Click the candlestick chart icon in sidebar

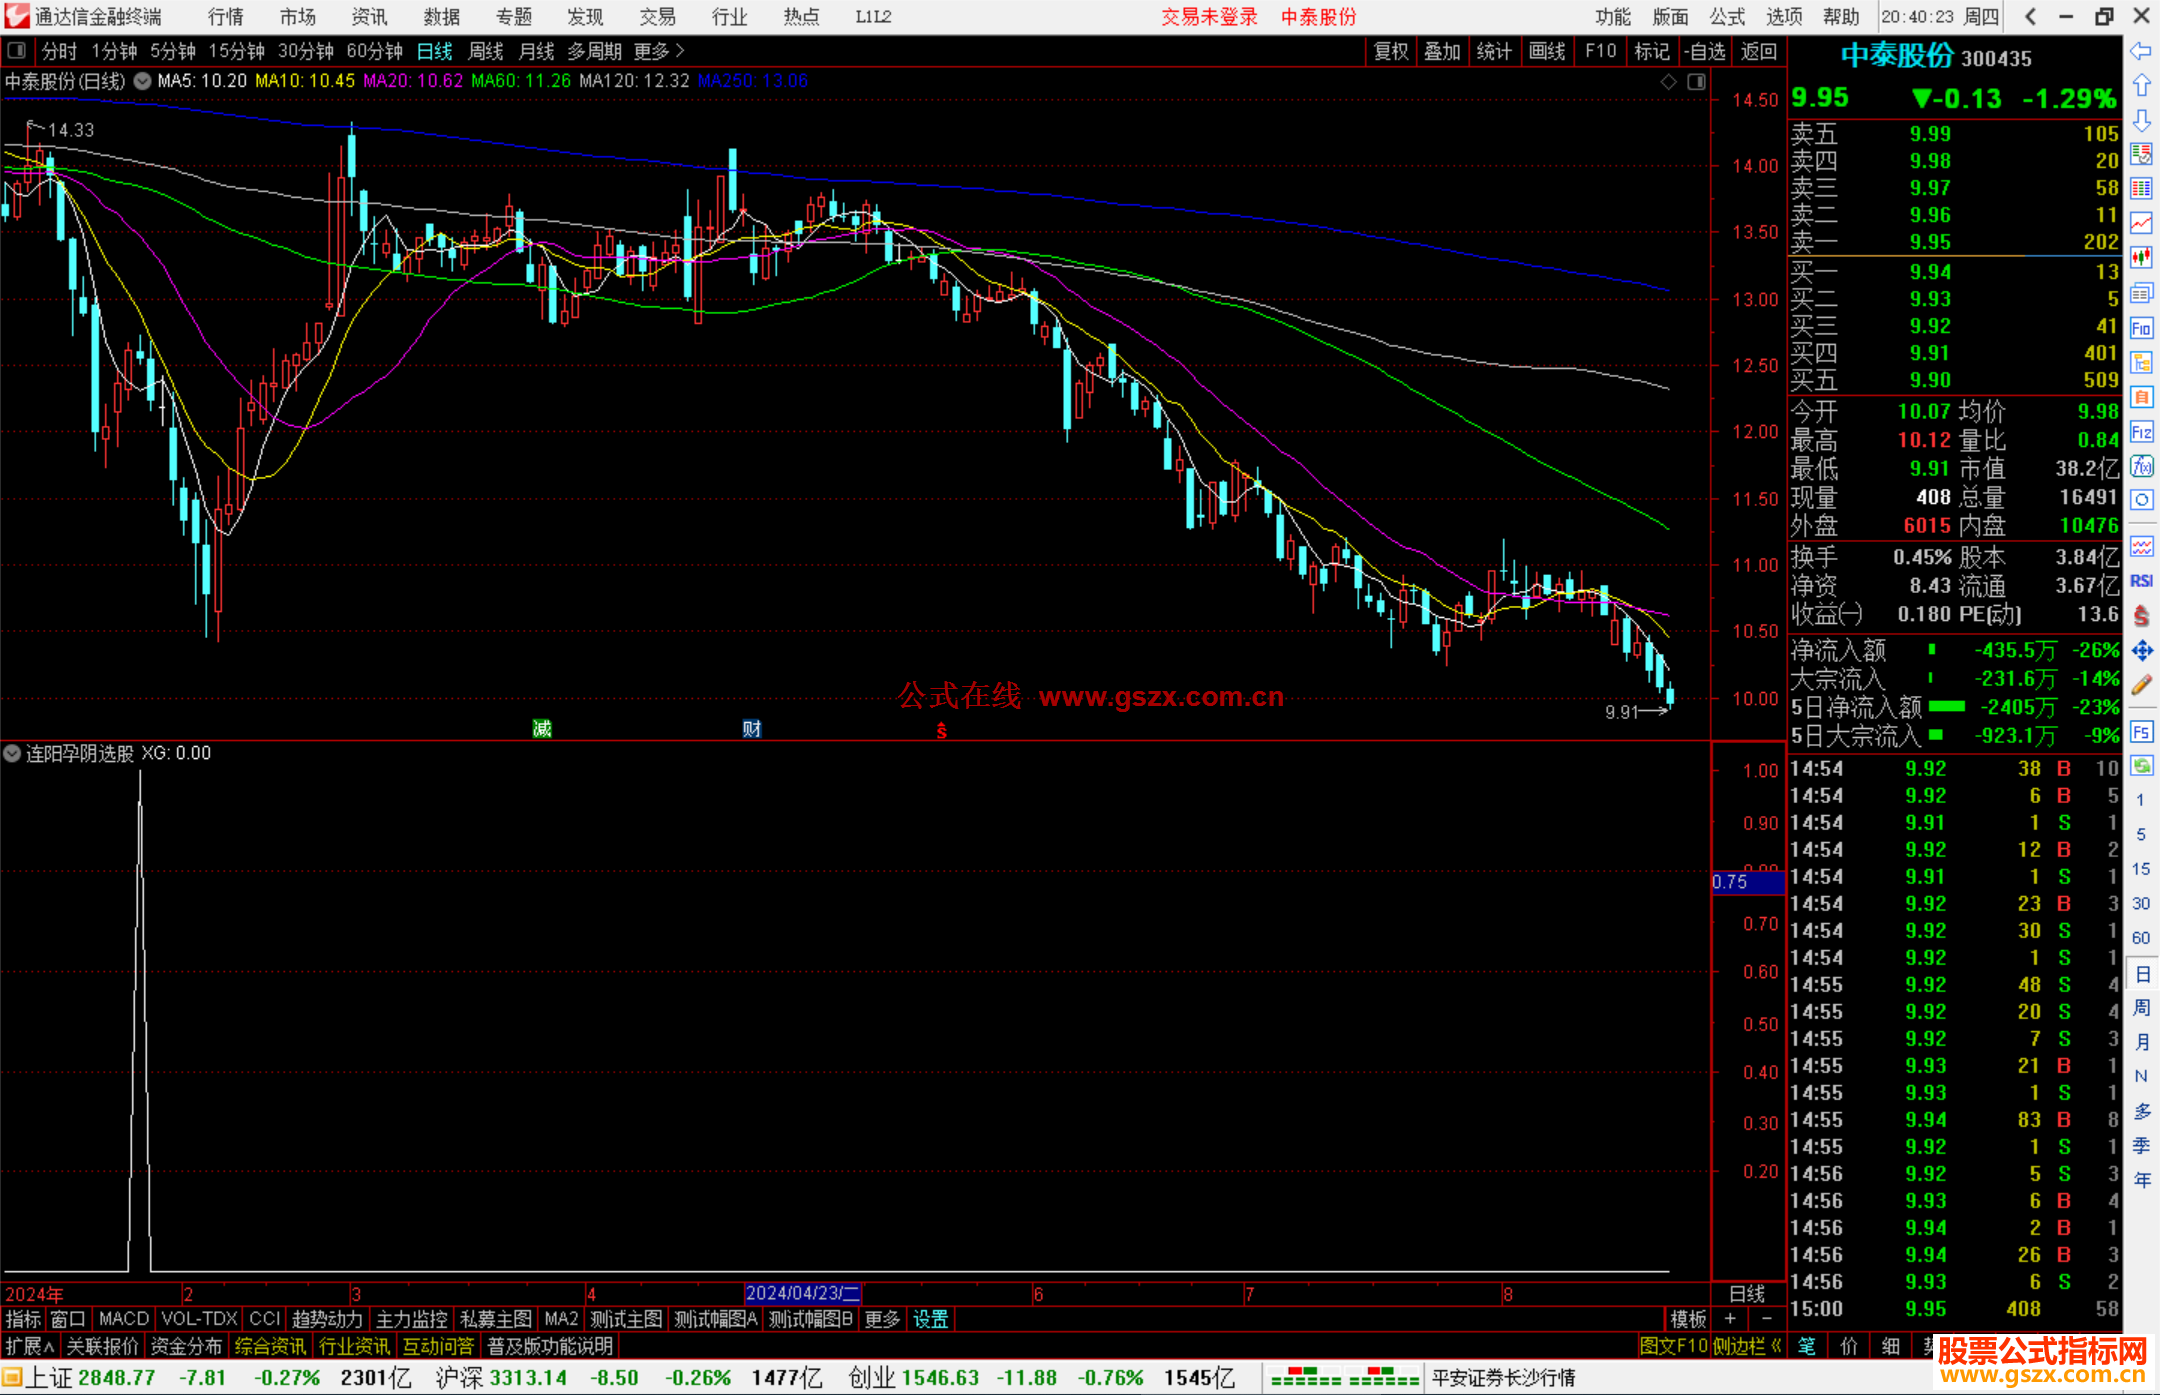2141,257
